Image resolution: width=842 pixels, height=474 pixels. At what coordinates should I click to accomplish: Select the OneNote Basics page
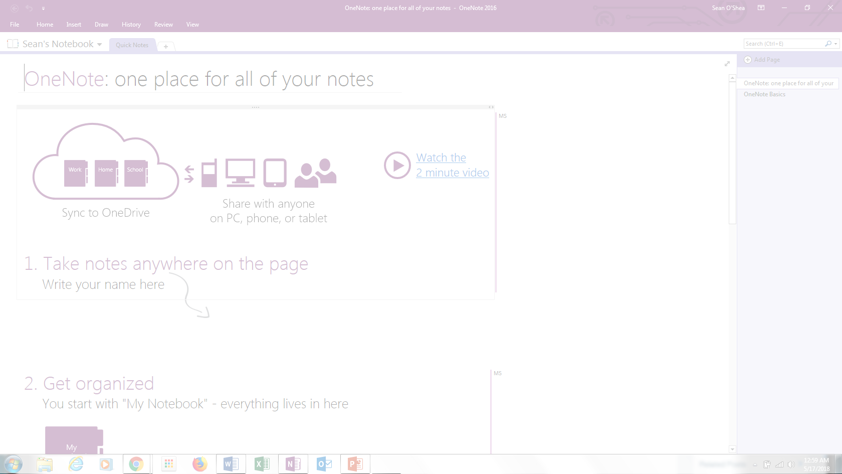click(764, 94)
